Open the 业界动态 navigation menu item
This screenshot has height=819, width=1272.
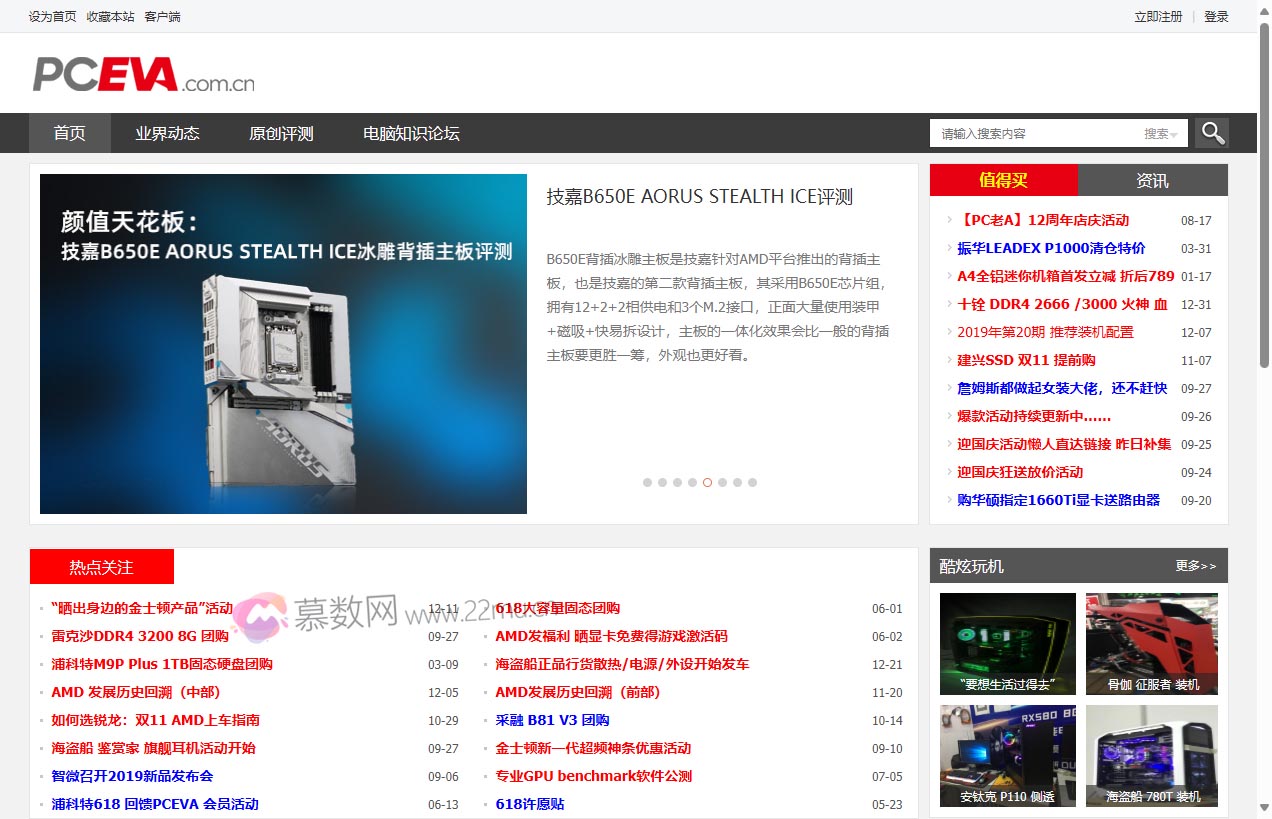pos(167,133)
